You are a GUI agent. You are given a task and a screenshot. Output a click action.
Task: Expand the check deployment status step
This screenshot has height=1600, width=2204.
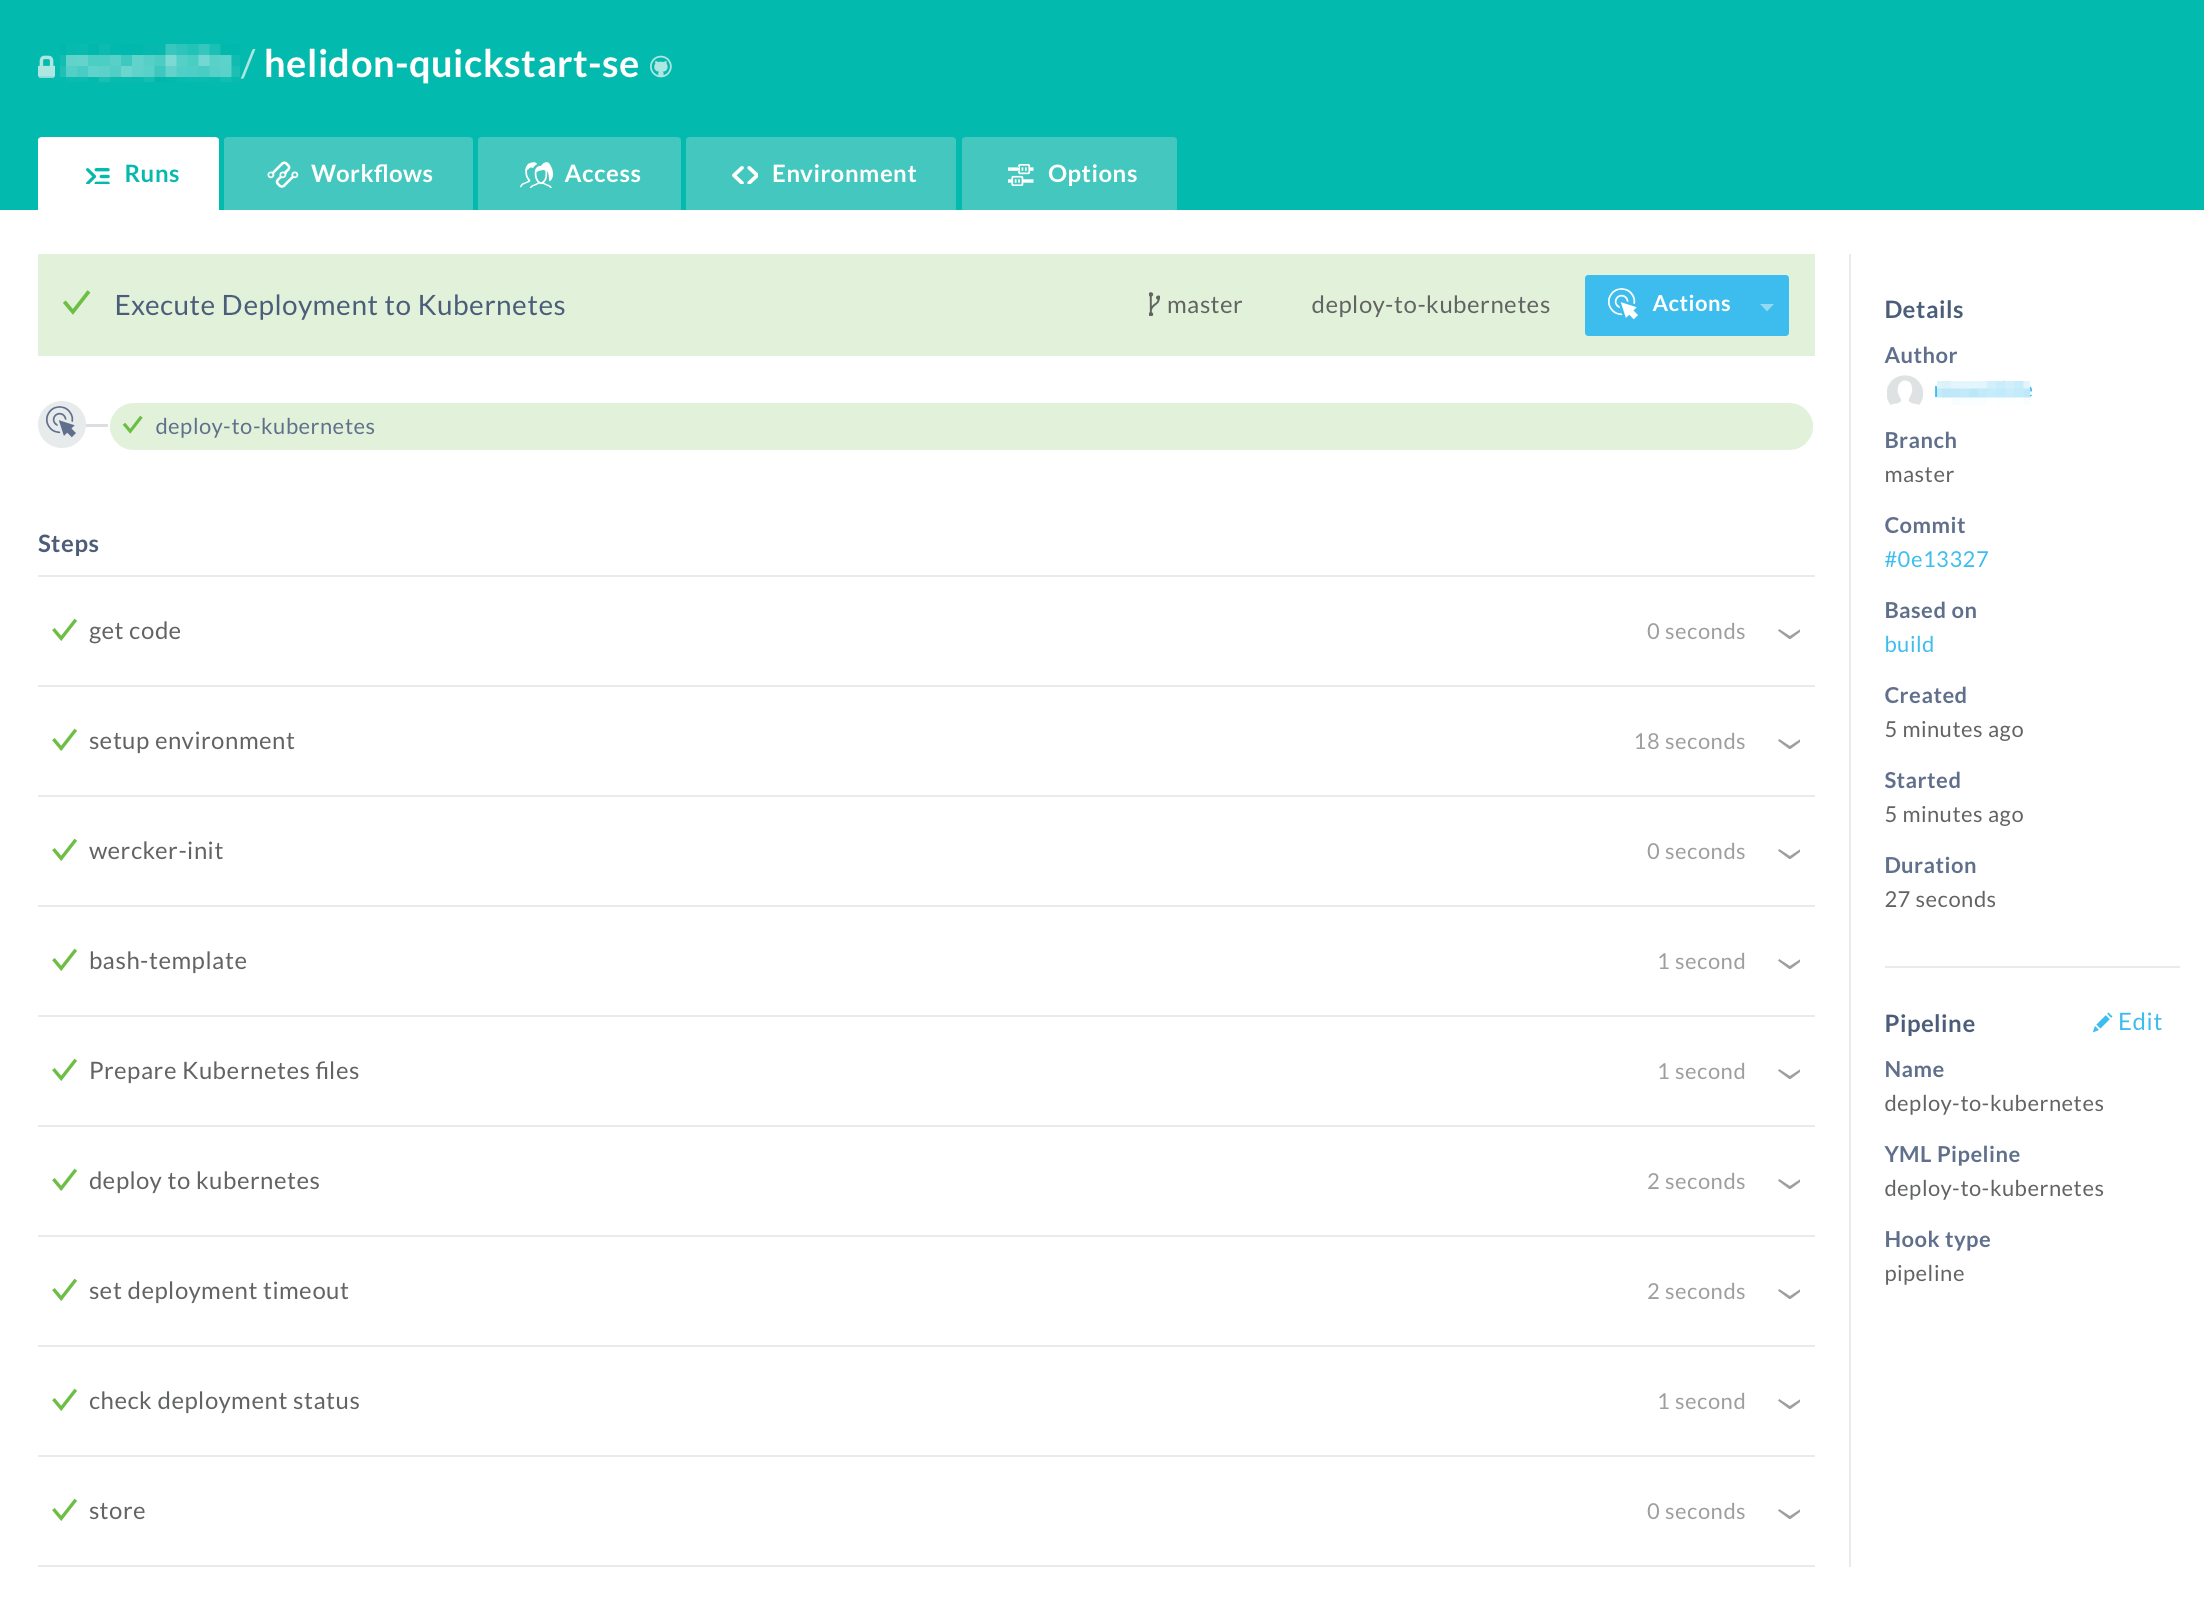[x=1789, y=1403]
